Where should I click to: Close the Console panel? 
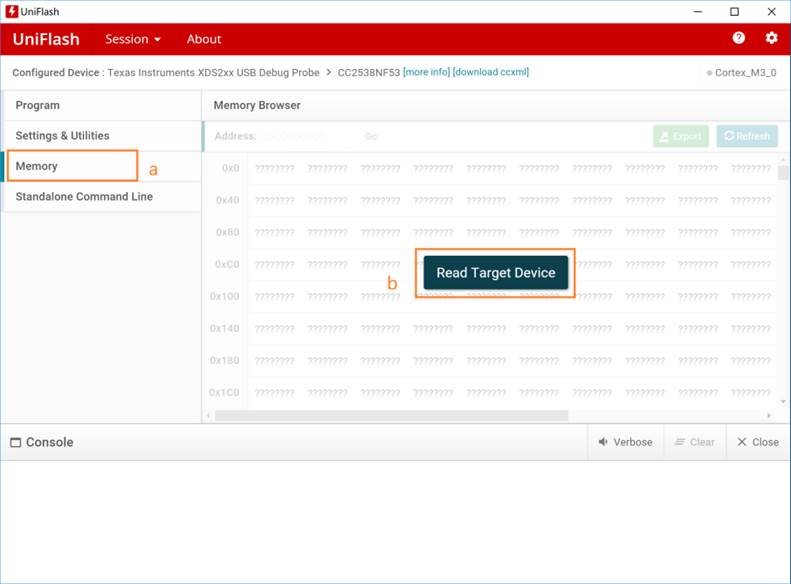pyautogui.click(x=757, y=442)
